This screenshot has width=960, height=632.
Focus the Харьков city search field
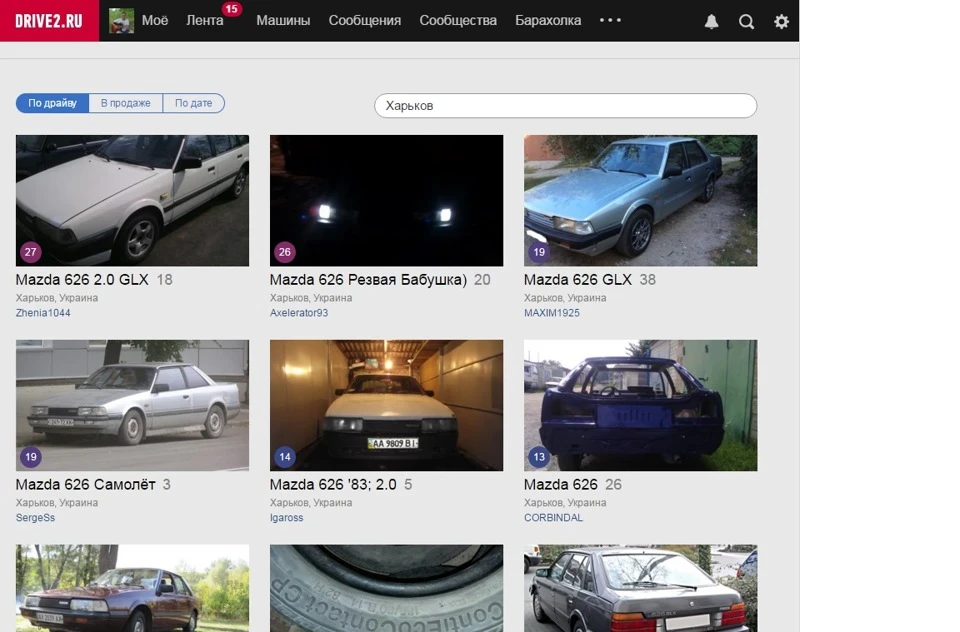pyautogui.click(x=566, y=105)
